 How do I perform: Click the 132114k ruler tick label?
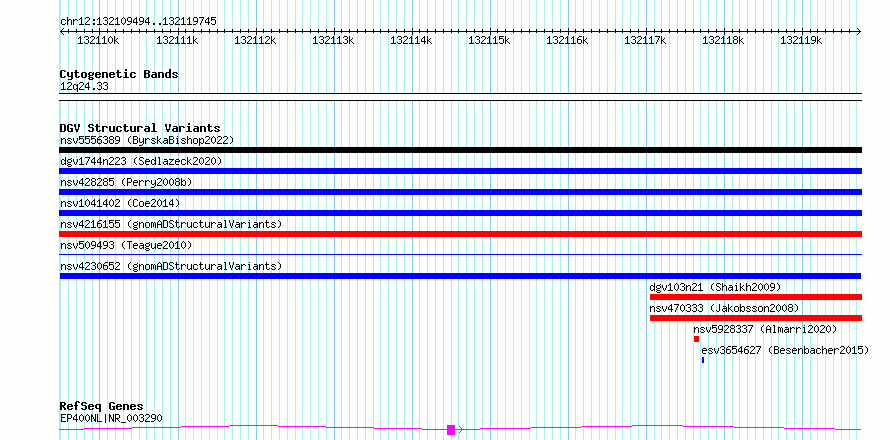tap(411, 40)
